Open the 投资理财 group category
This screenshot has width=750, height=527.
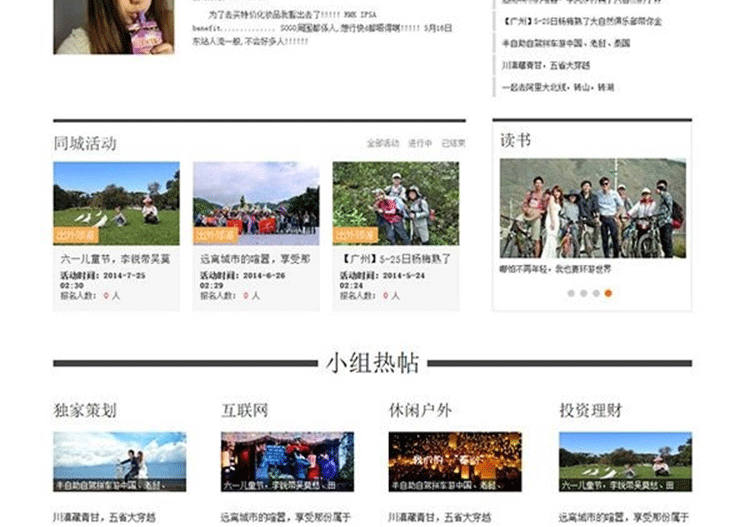[591, 410]
